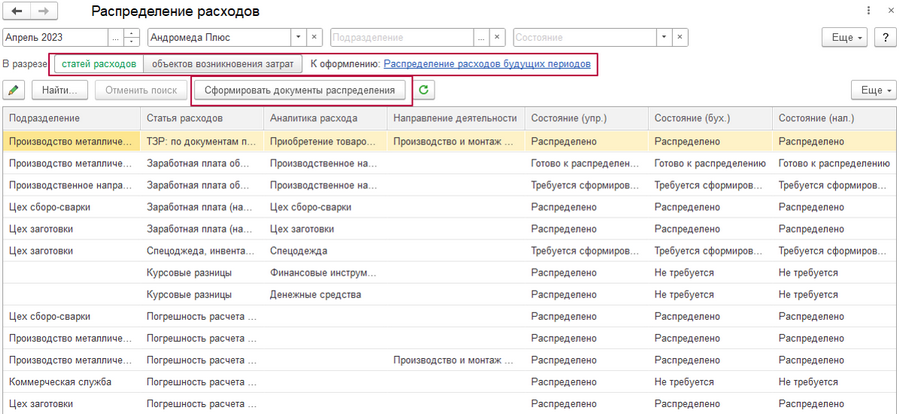Image resolution: width=900 pixels, height=414 pixels.
Task: Click Готово к распределению in бух. column
Action: 710,163
